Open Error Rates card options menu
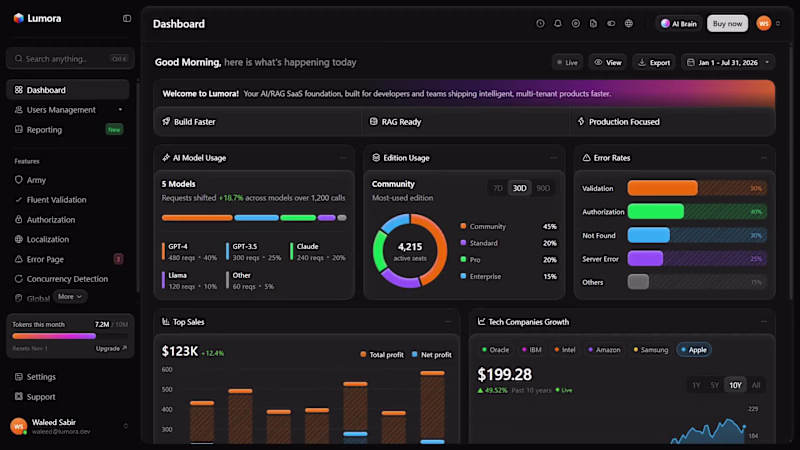This screenshot has width=800, height=450. tap(764, 158)
